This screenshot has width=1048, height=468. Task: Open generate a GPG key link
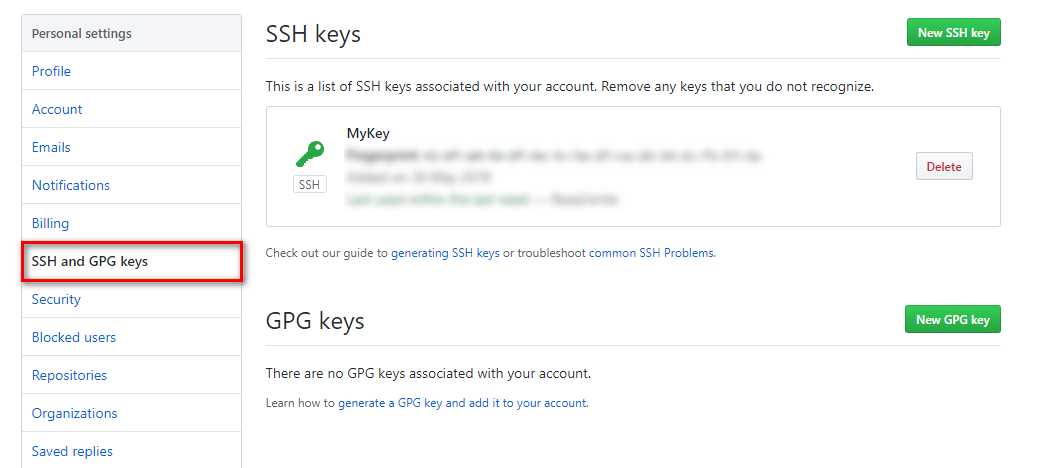coord(463,403)
